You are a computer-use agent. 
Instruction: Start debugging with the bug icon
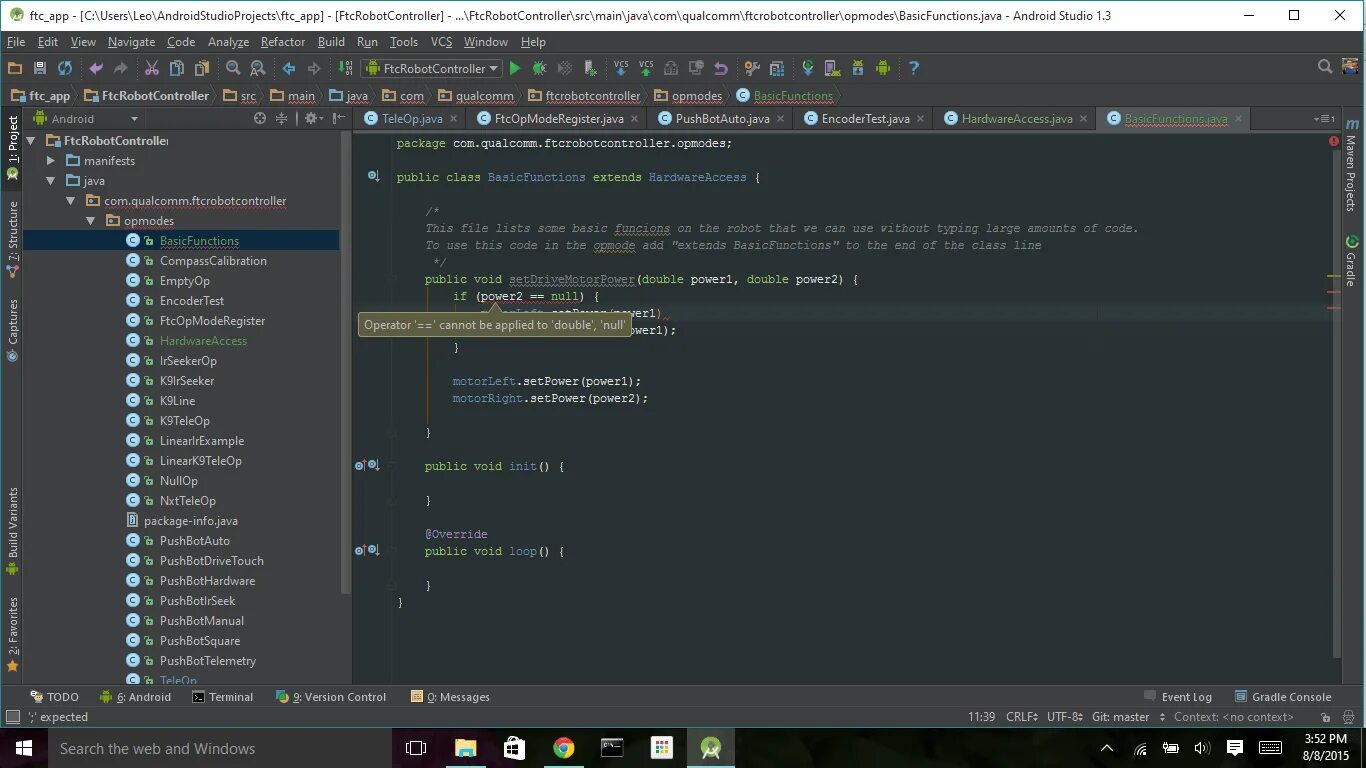[540, 68]
